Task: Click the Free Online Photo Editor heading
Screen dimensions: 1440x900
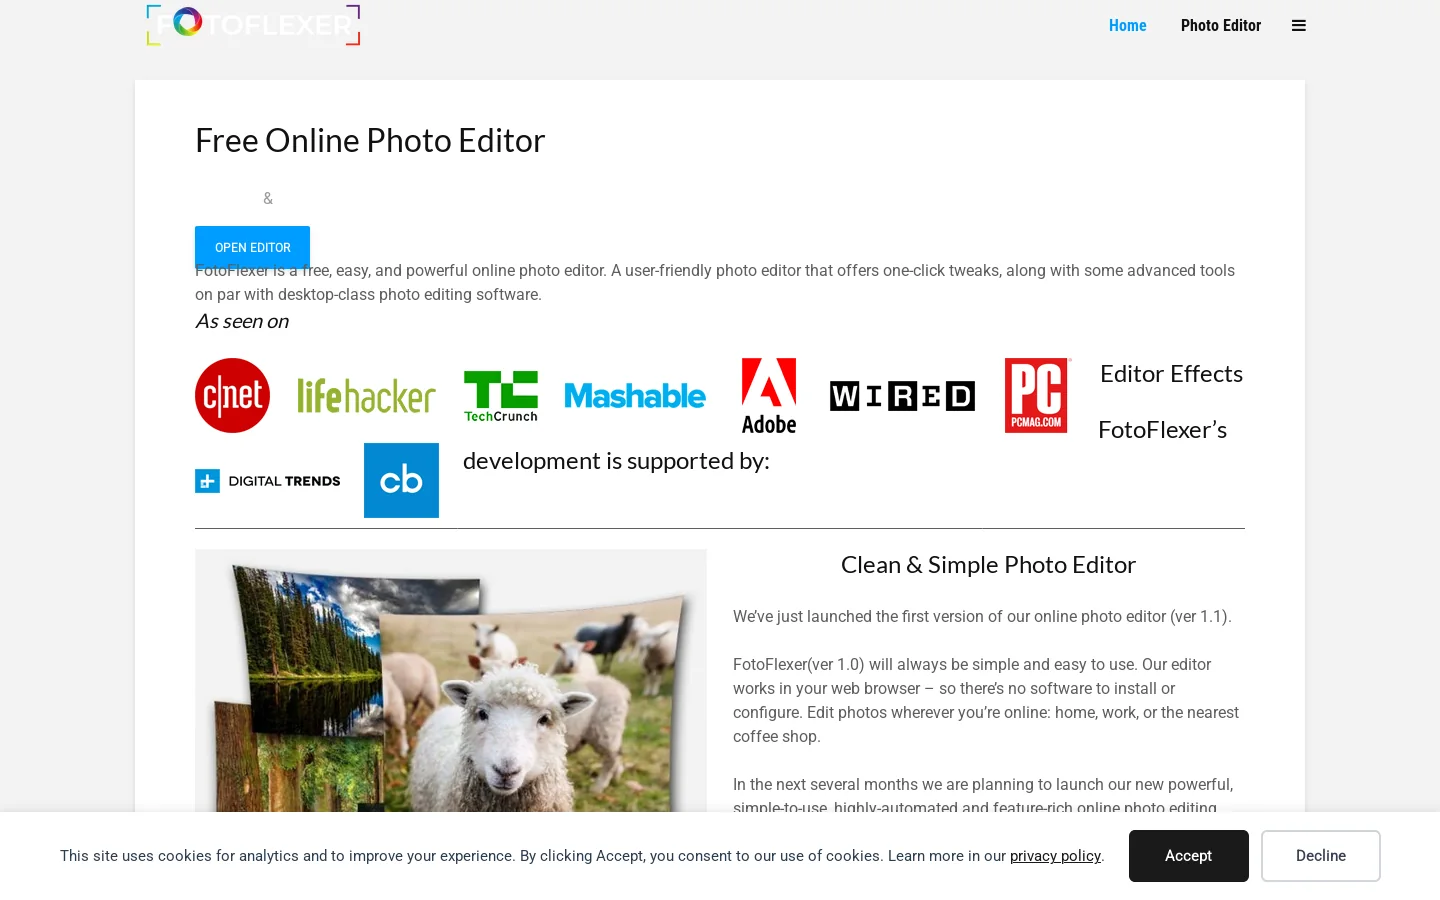Action: (x=370, y=141)
